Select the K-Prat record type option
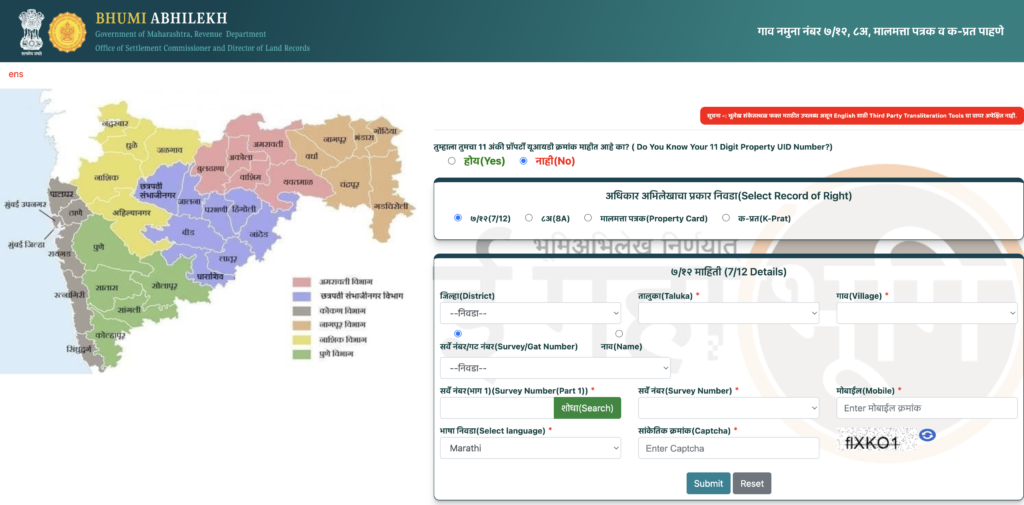 click(x=726, y=217)
